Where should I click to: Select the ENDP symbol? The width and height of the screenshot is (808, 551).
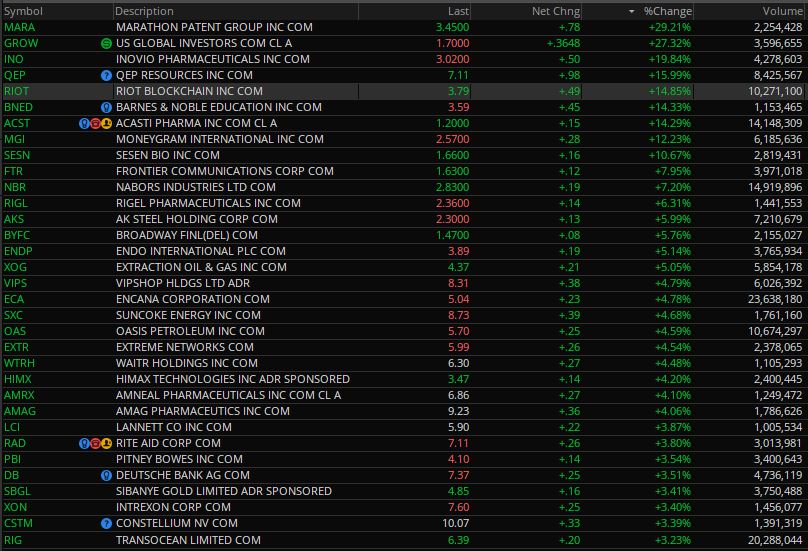tap(18, 251)
